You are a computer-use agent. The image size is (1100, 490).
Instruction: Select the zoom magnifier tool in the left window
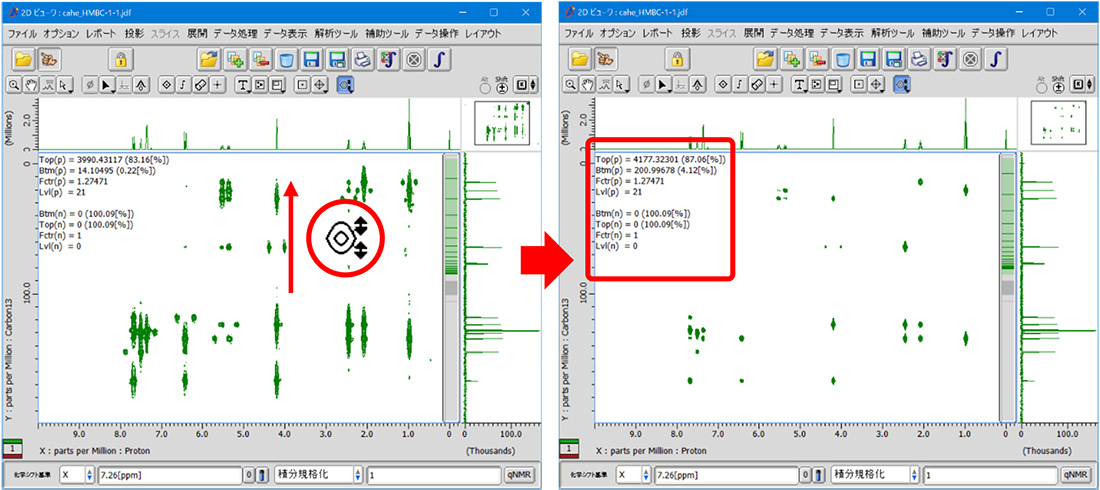tap(15, 85)
